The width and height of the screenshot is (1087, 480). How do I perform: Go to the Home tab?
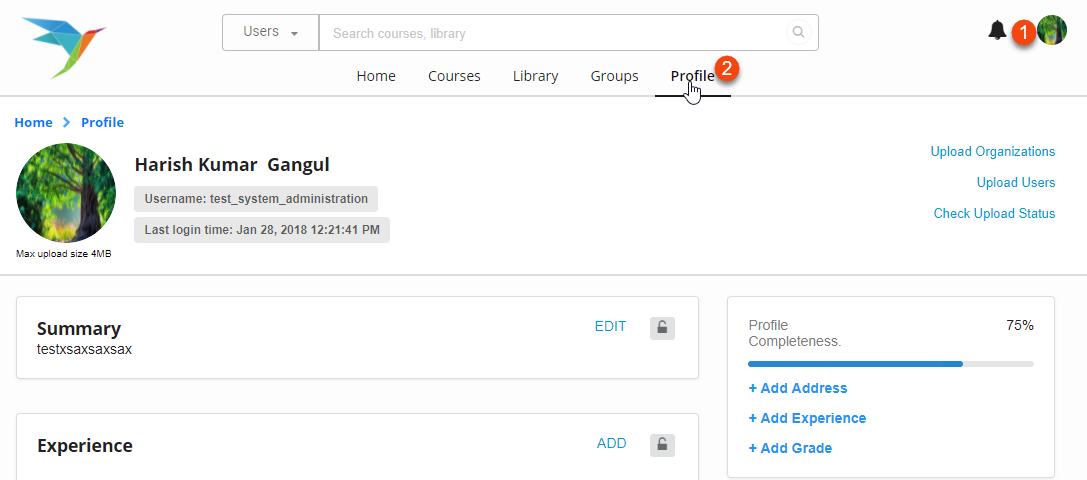pos(376,76)
